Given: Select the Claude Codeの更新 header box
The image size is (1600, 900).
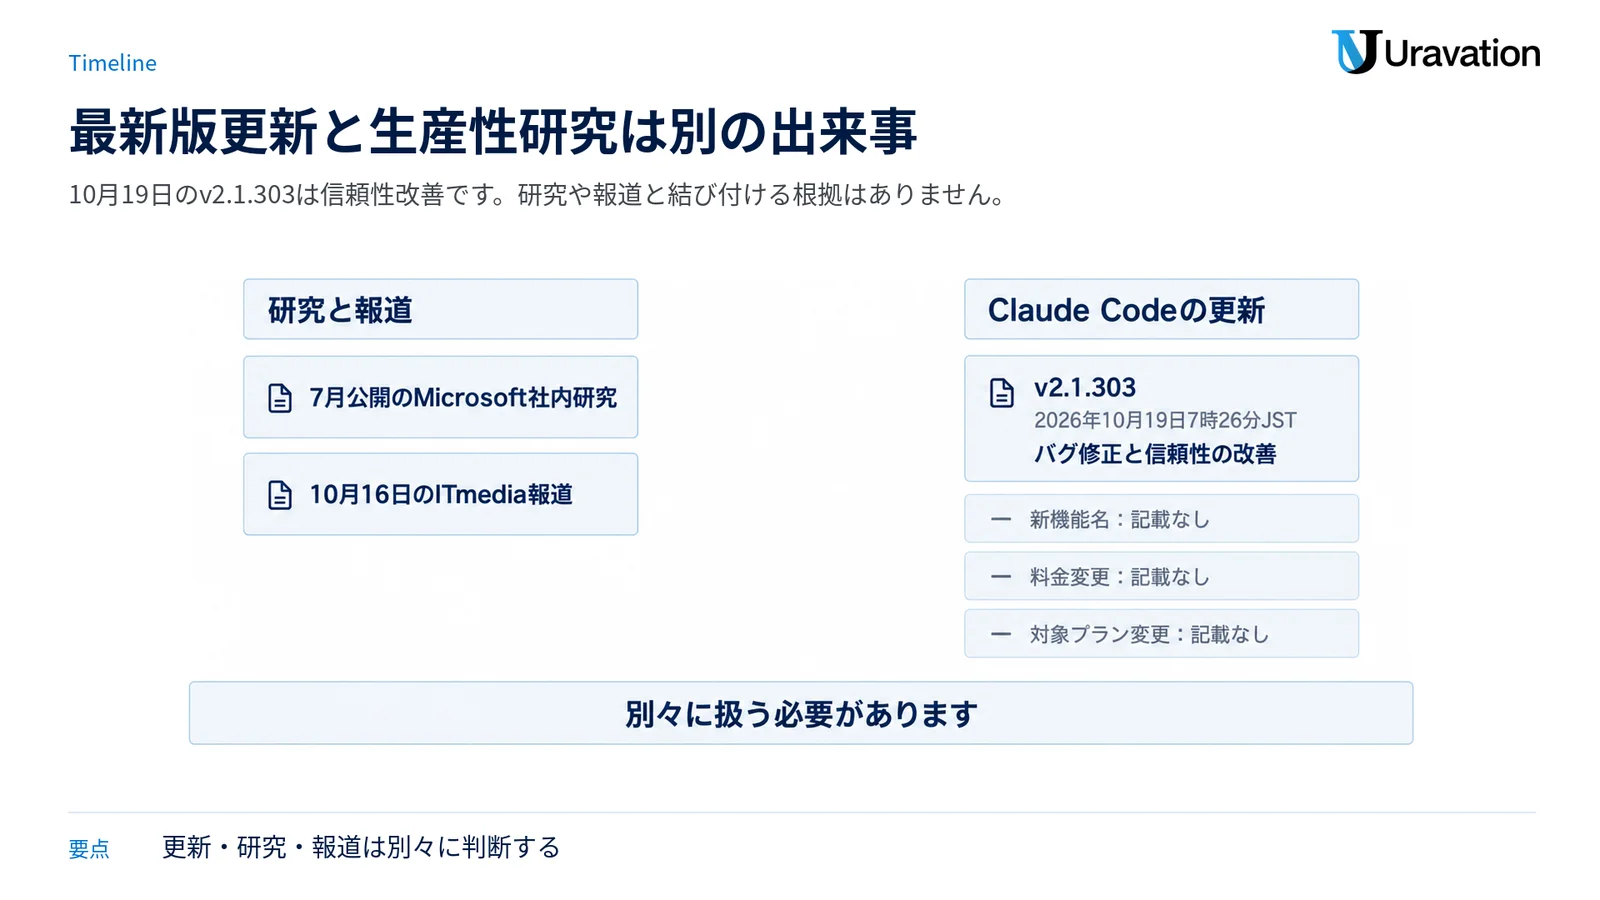Looking at the screenshot, I should [1161, 309].
